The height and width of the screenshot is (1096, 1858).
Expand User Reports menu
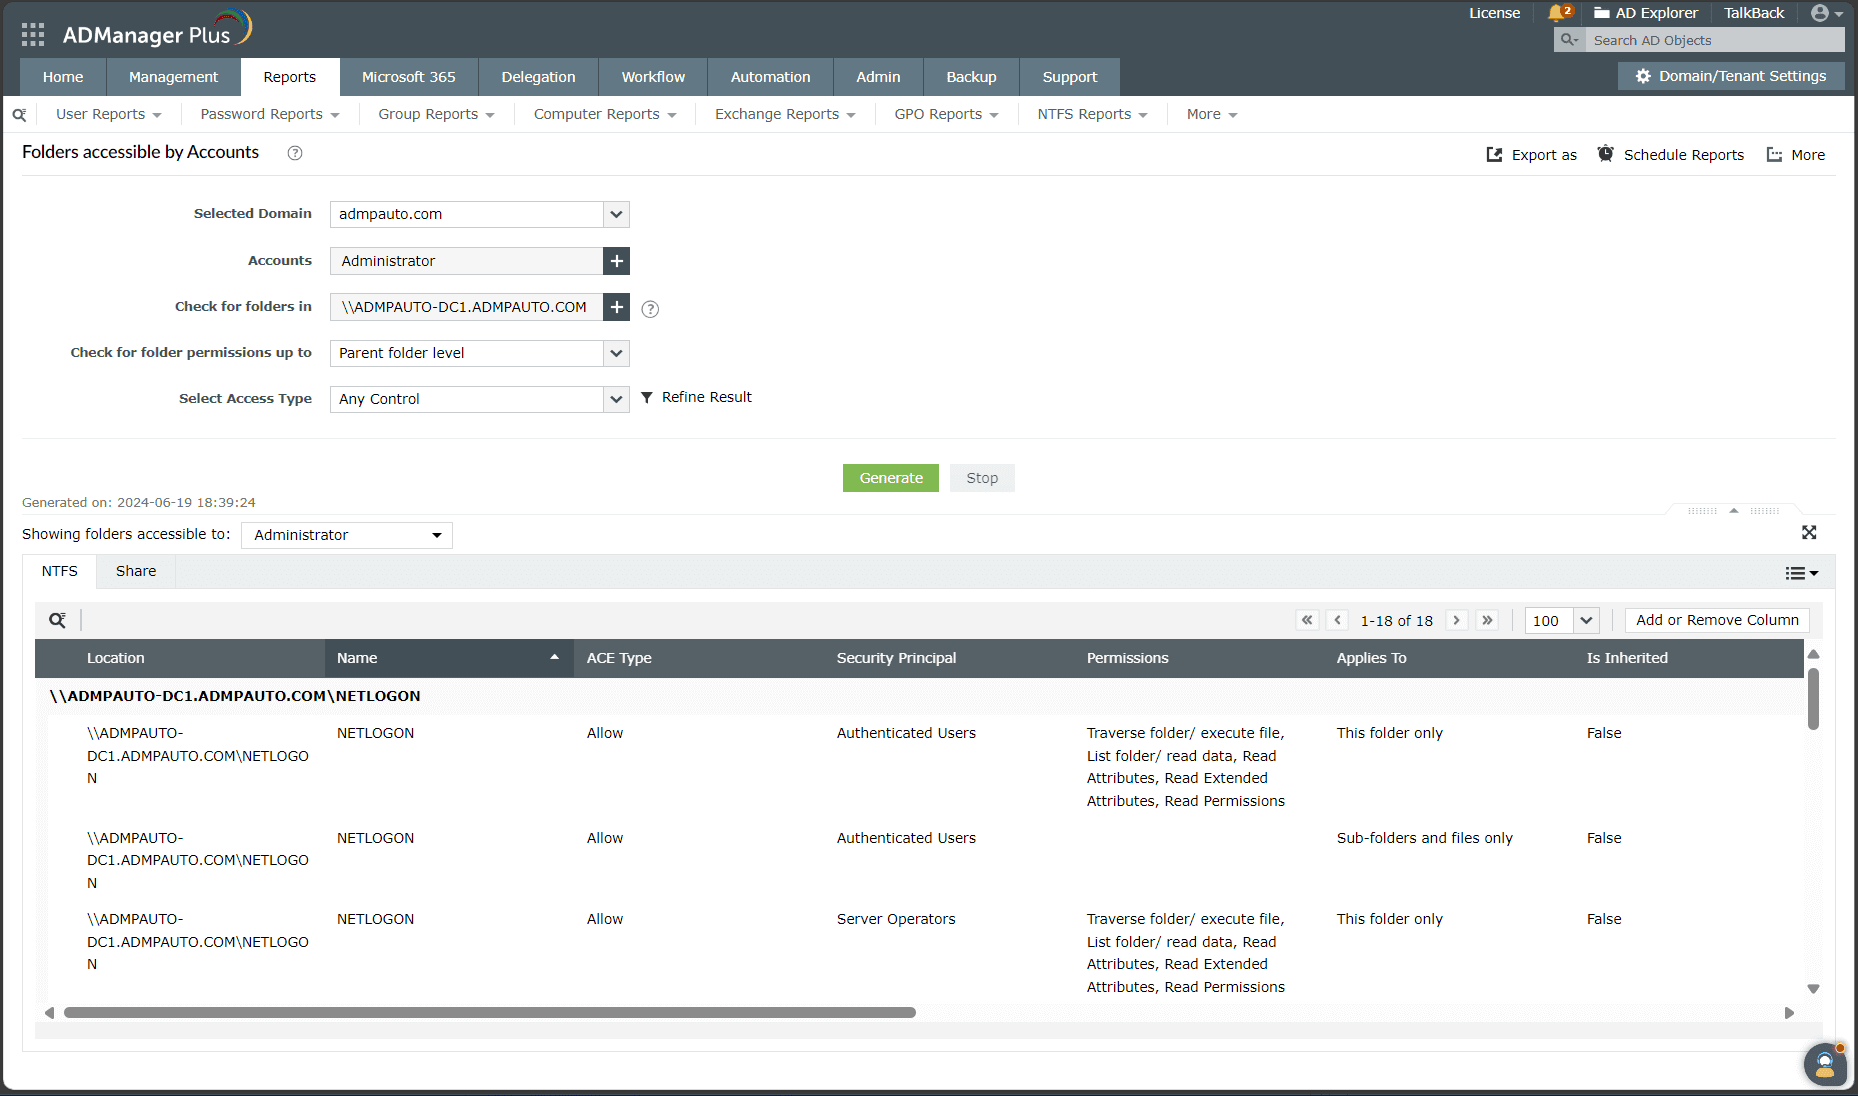click(108, 114)
